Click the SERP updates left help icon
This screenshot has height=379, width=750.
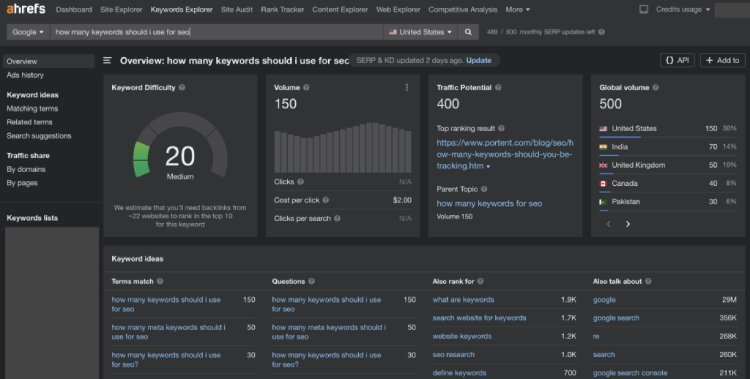[x=602, y=32]
